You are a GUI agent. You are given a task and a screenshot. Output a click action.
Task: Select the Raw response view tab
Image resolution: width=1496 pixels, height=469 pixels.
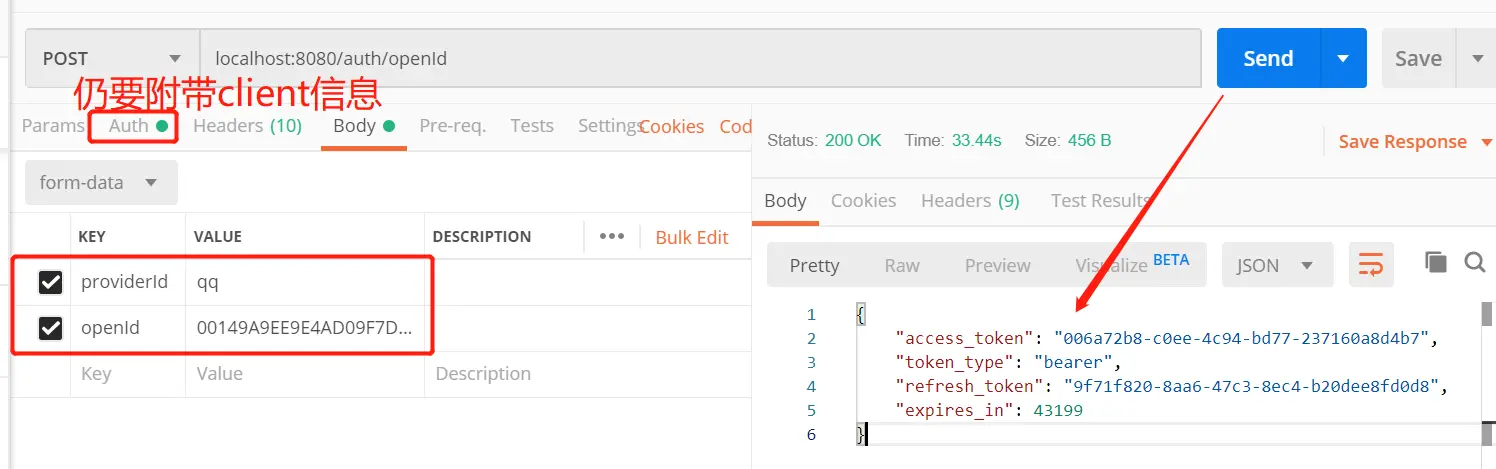(x=902, y=266)
